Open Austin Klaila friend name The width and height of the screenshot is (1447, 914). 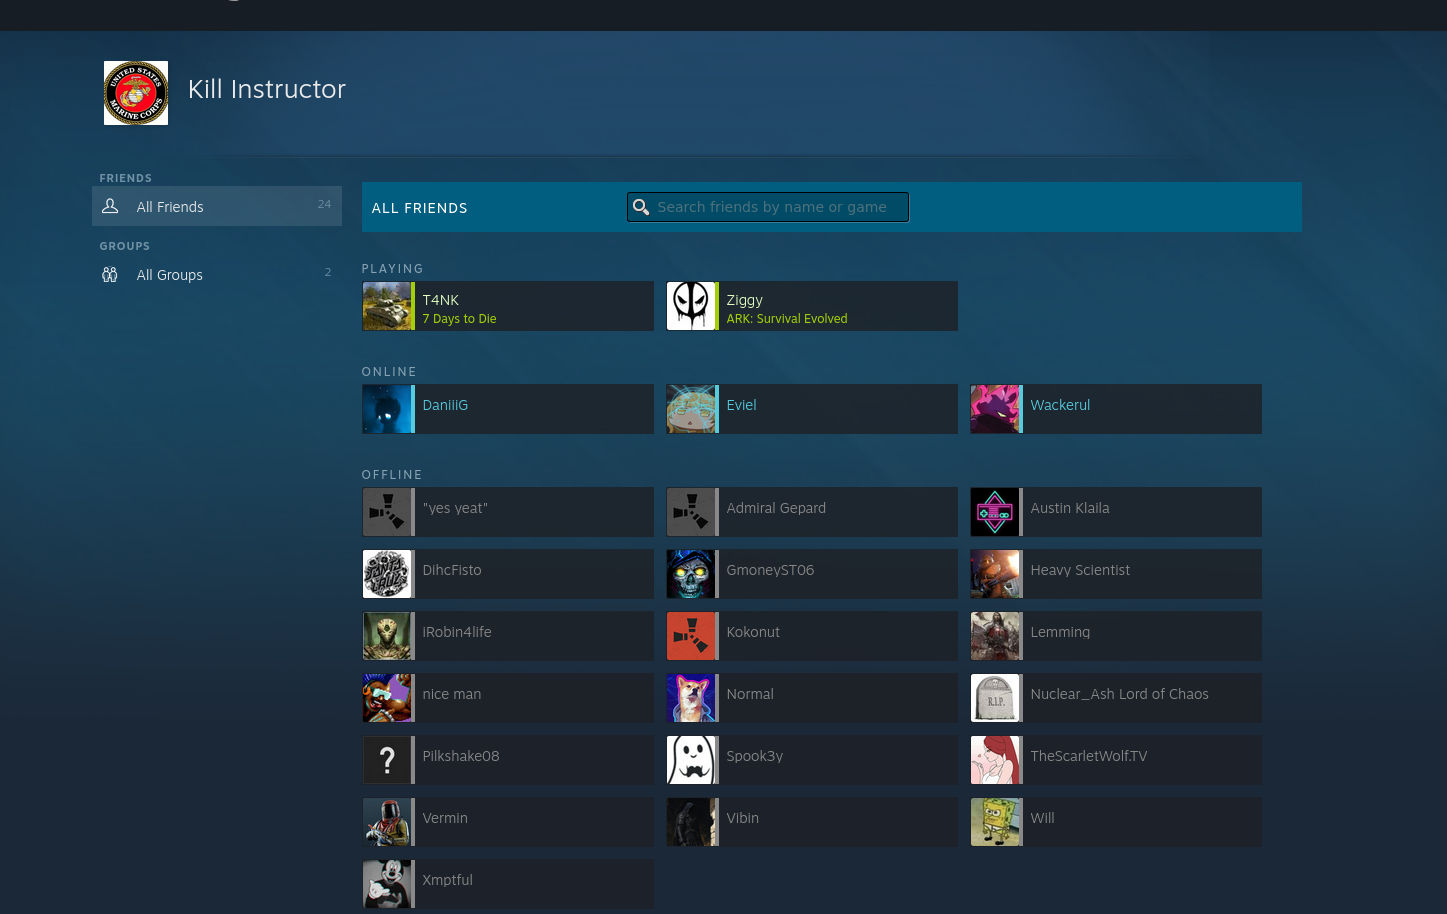(x=1070, y=508)
